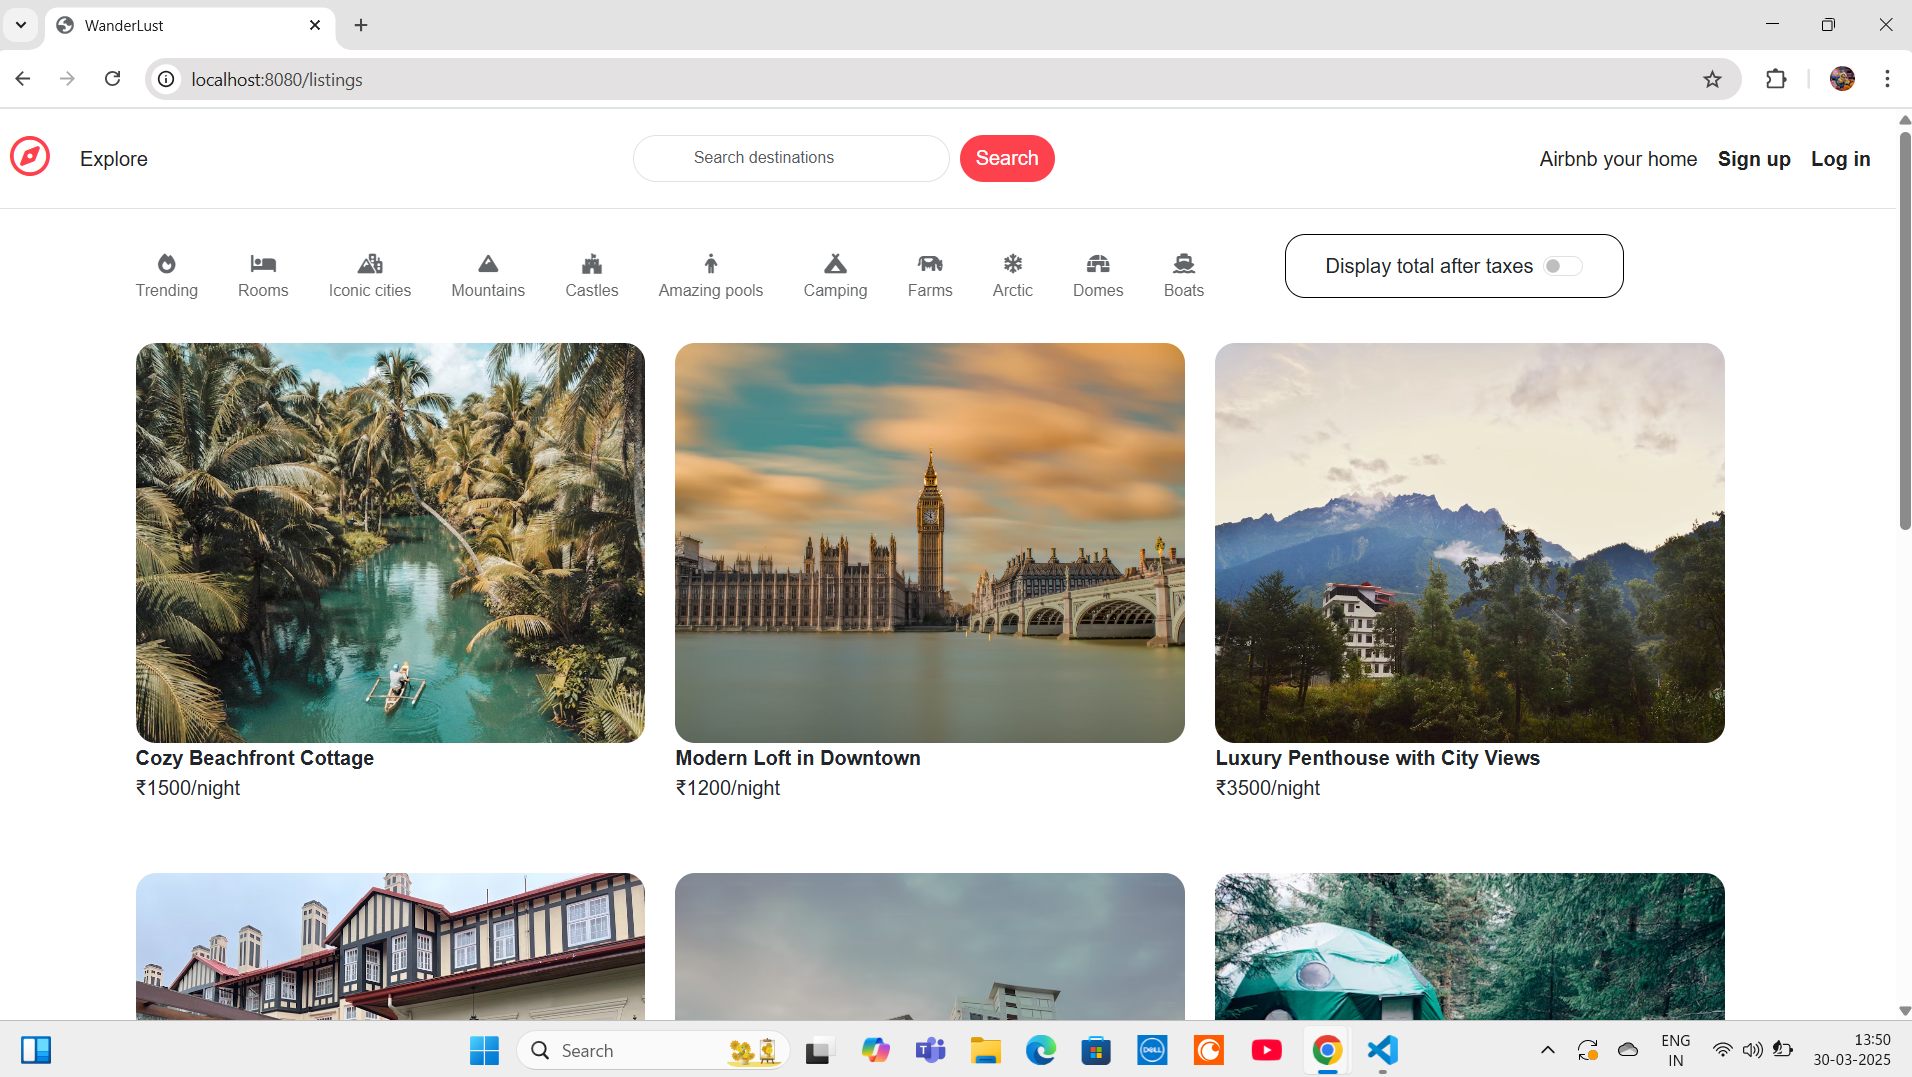Image resolution: width=1912 pixels, height=1077 pixels.
Task: Click the WanderLust compass logo
Action: click(30, 157)
